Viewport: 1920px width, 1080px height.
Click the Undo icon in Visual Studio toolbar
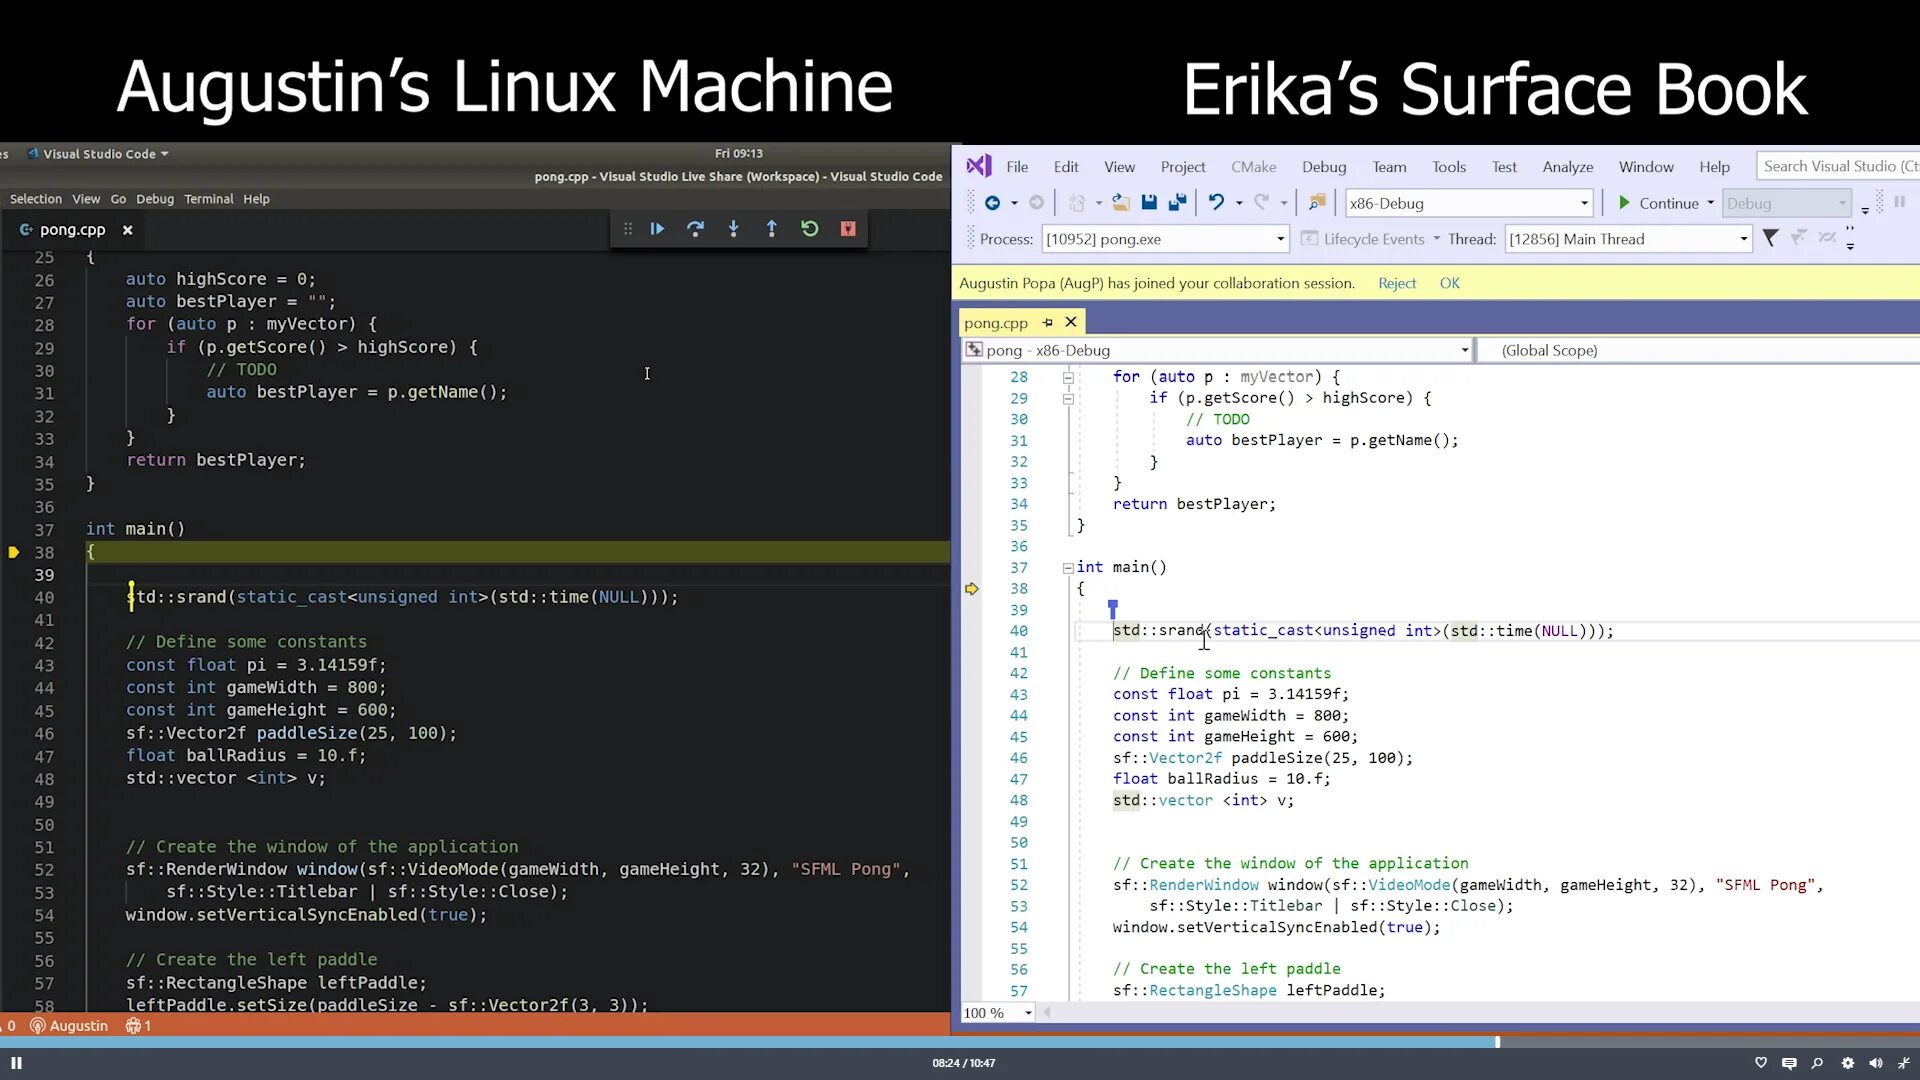coord(1215,203)
